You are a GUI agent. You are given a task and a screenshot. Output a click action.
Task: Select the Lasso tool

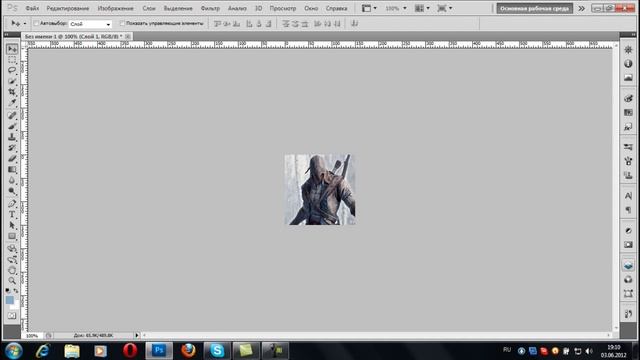pyautogui.click(x=12, y=70)
